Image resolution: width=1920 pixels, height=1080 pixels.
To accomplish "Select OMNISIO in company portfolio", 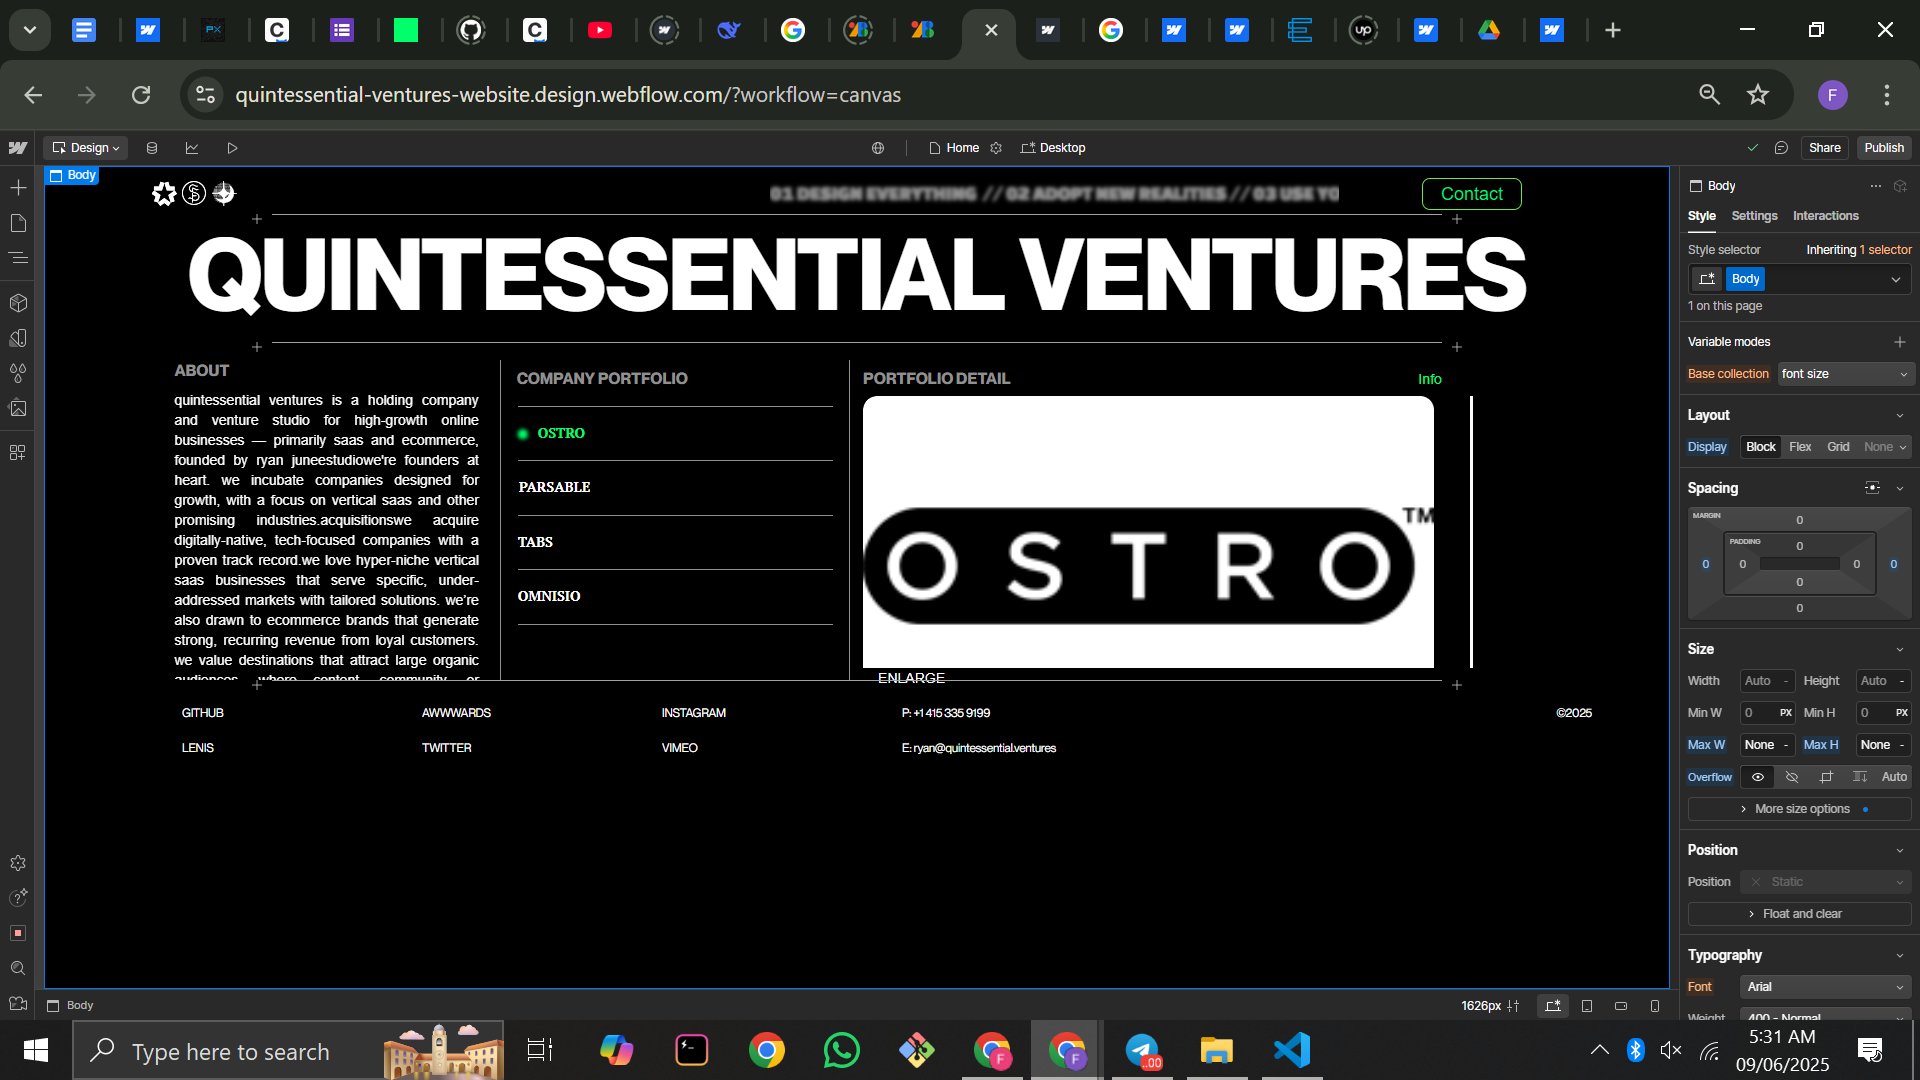I will (549, 596).
